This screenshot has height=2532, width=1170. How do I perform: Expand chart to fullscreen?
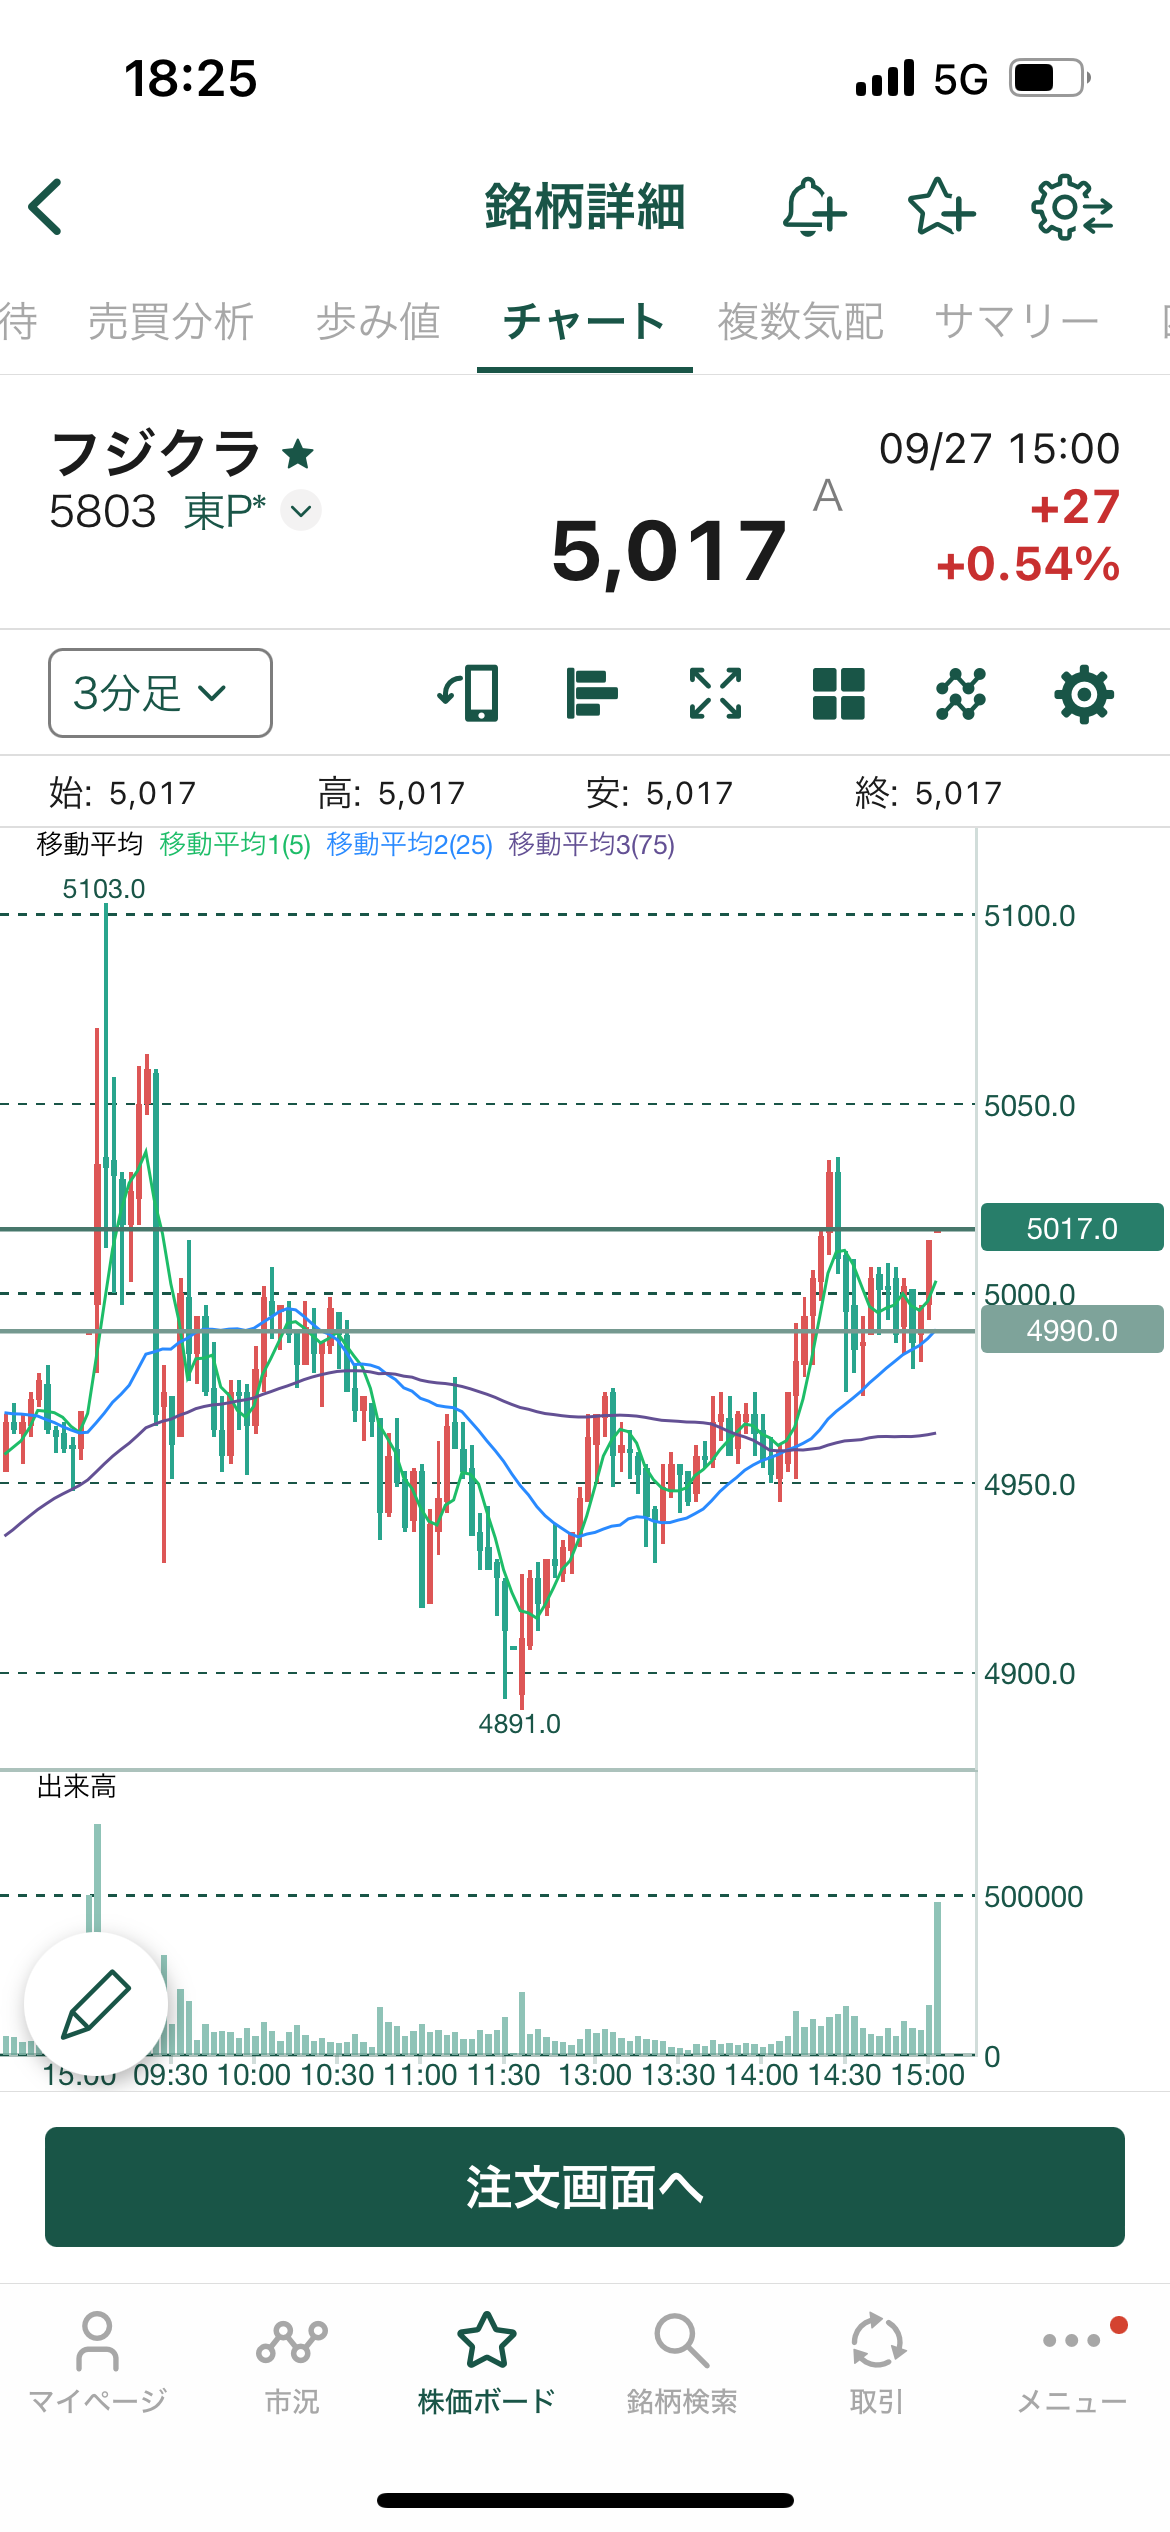tap(715, 693)
